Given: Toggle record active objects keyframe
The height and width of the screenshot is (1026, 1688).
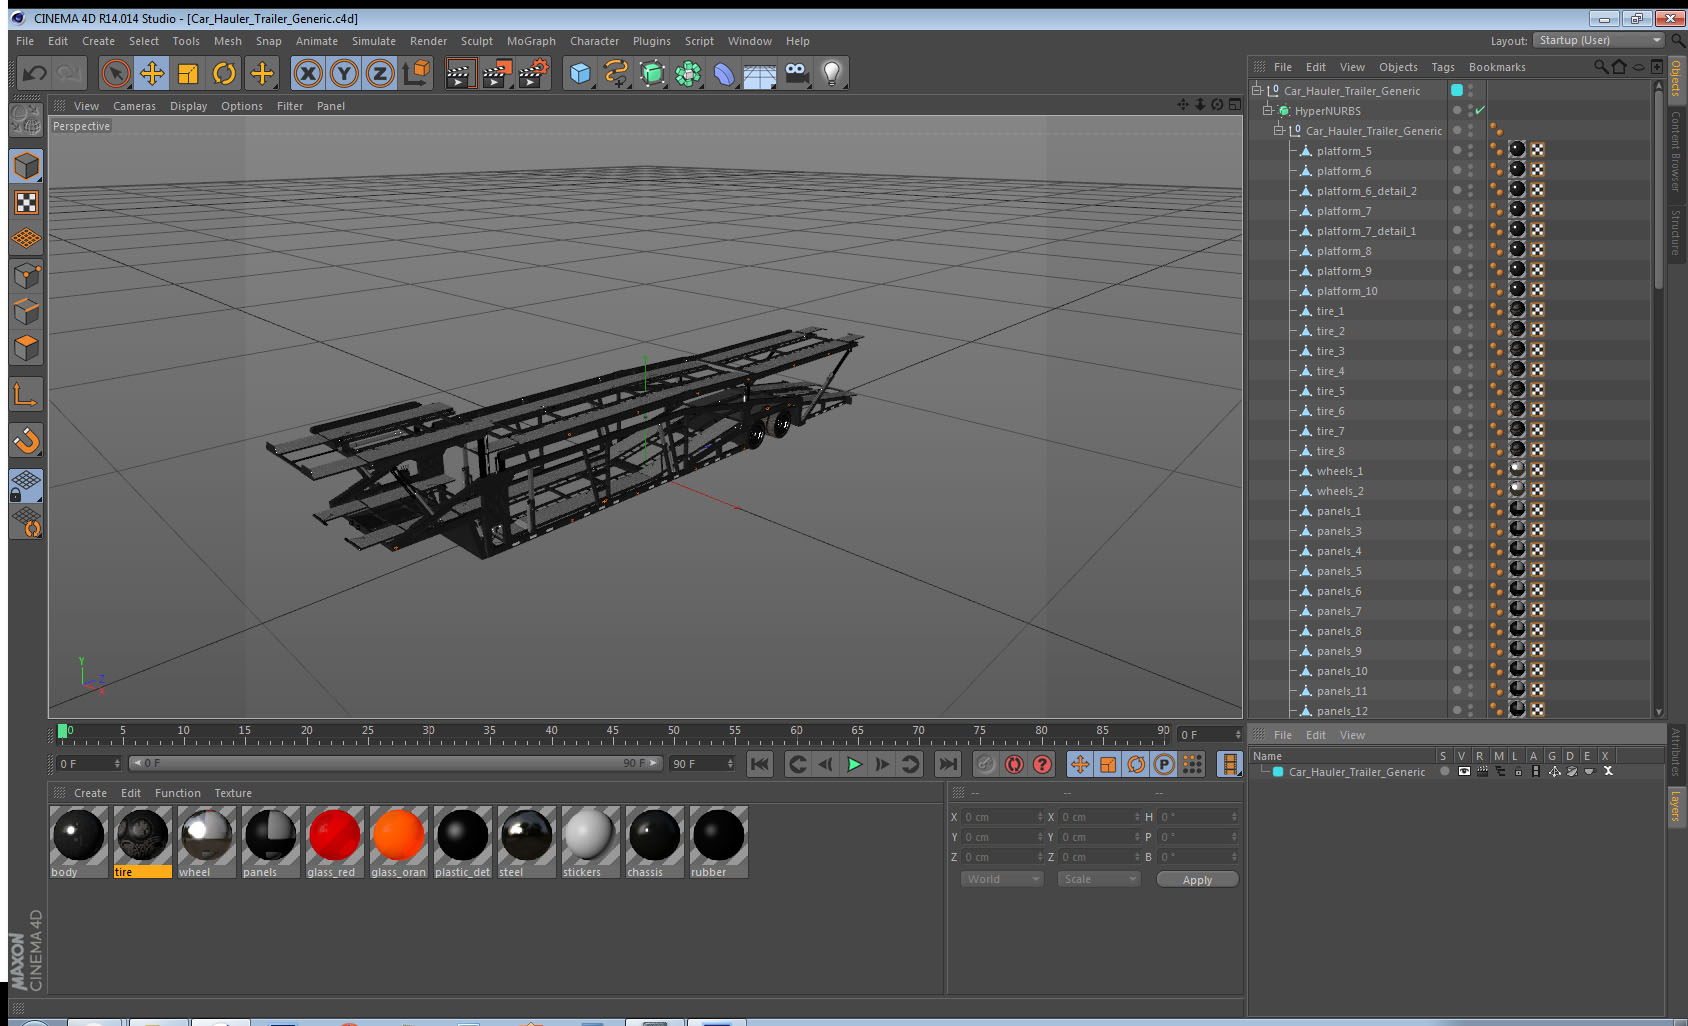Looking at the screenshot, I should pos(986,764).
